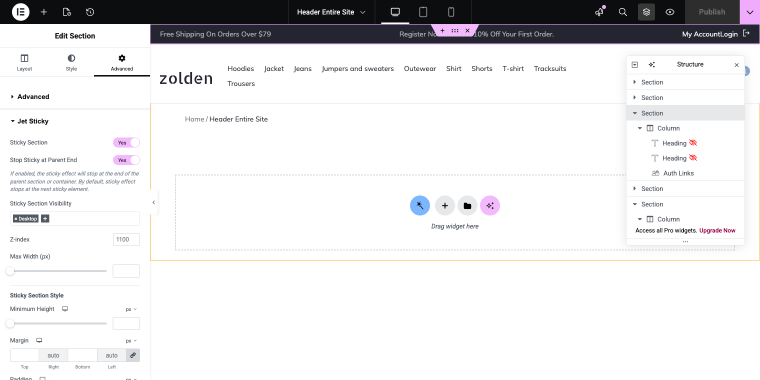Toggle visibility of the first Heading in Structure
The height and width of the screenshot is (380, 760).
tap(693, 143)
